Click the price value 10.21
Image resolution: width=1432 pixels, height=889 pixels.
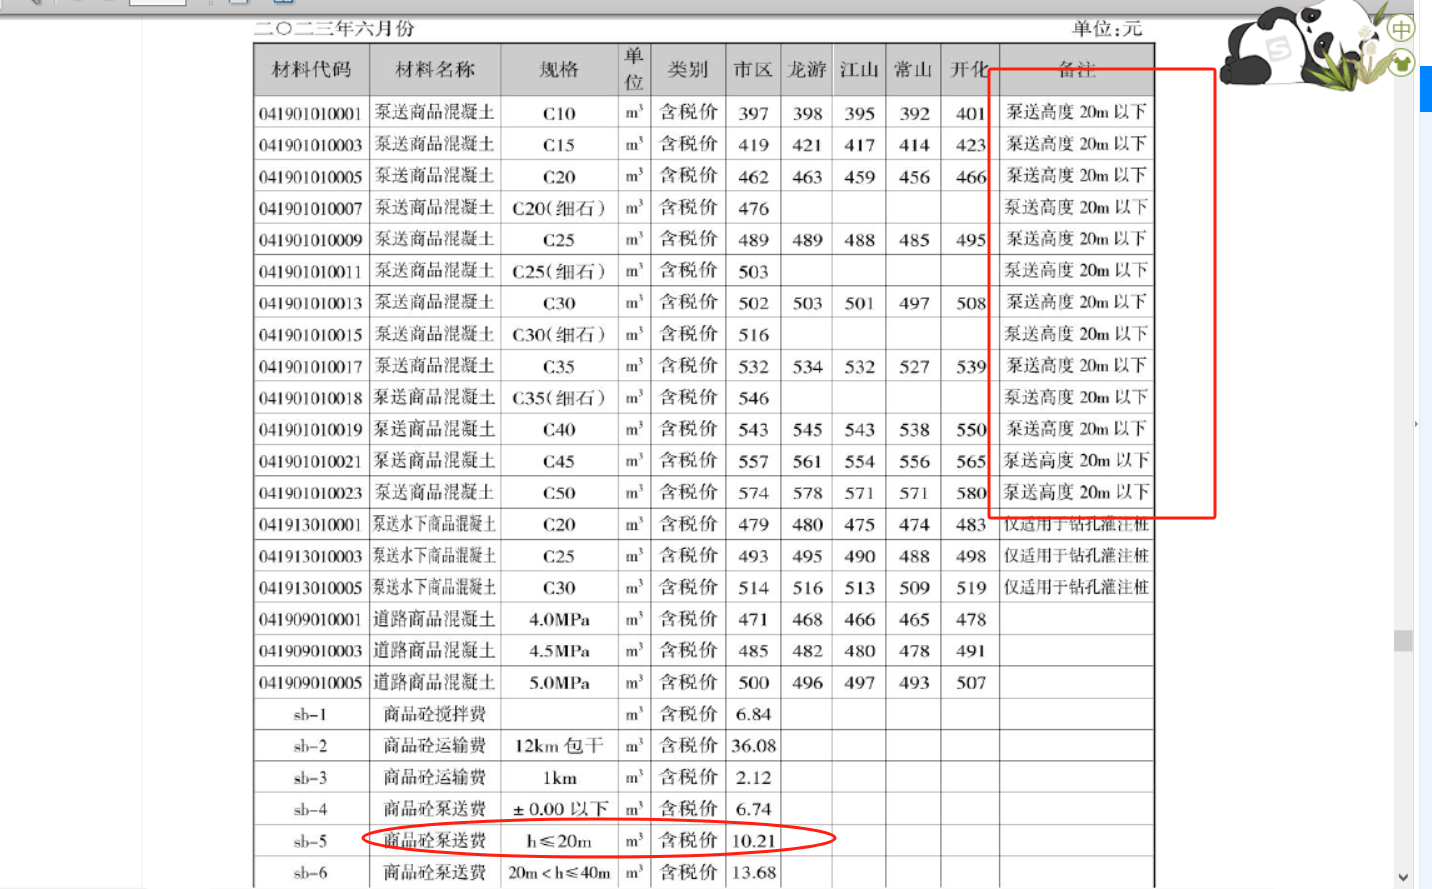[x=753, y=841]
